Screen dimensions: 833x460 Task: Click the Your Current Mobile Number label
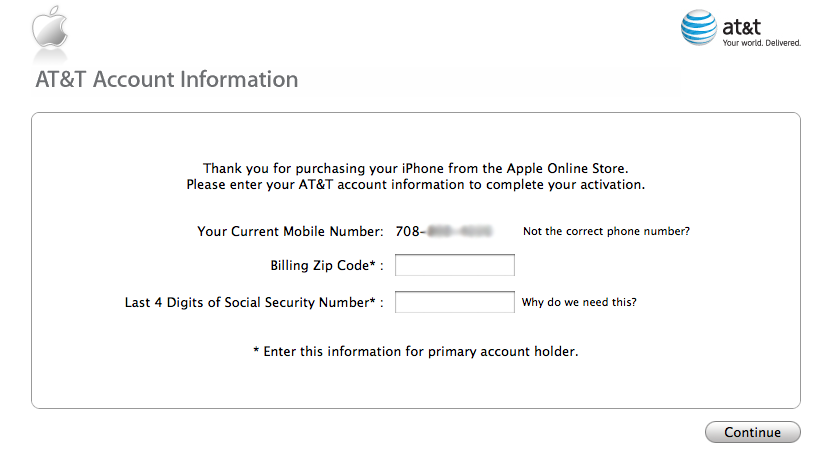290,232
